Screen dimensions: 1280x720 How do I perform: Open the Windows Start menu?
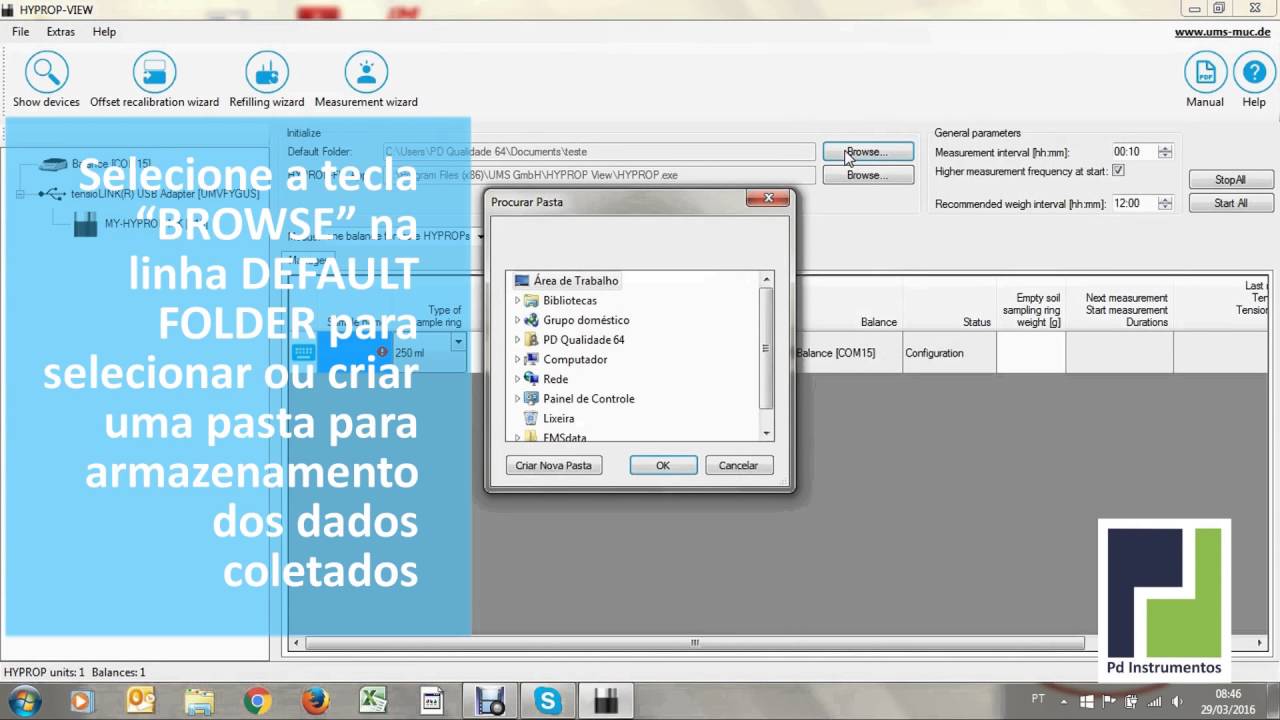(x=24, y=701)
